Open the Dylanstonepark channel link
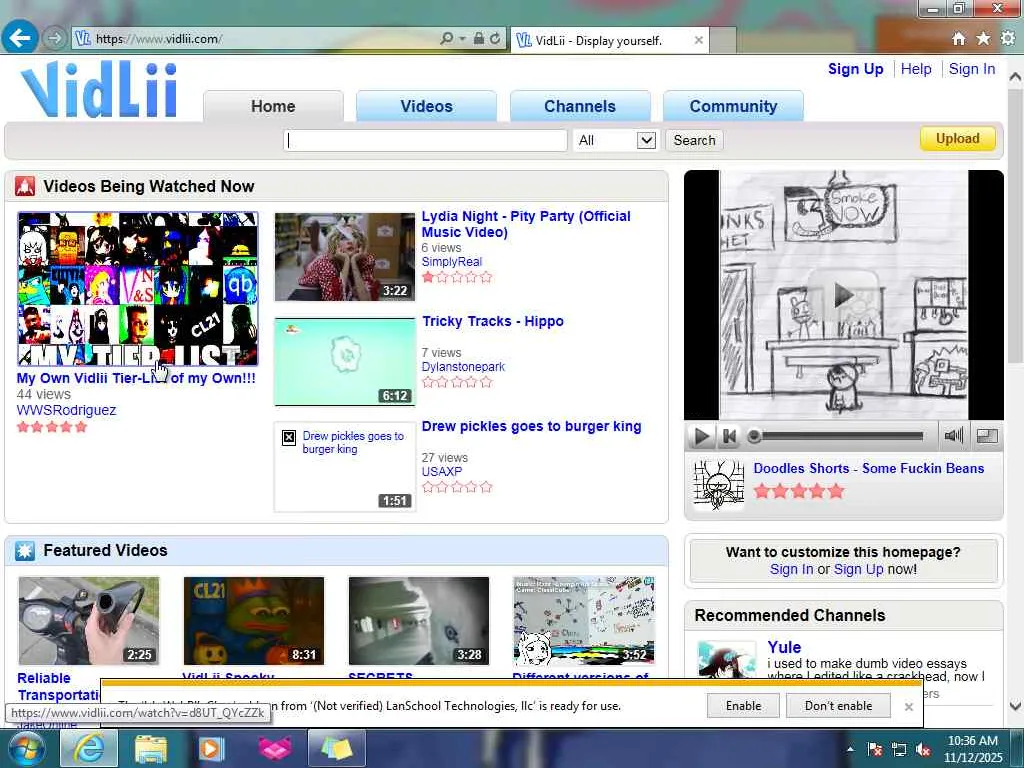 click(x=463, y=367)
